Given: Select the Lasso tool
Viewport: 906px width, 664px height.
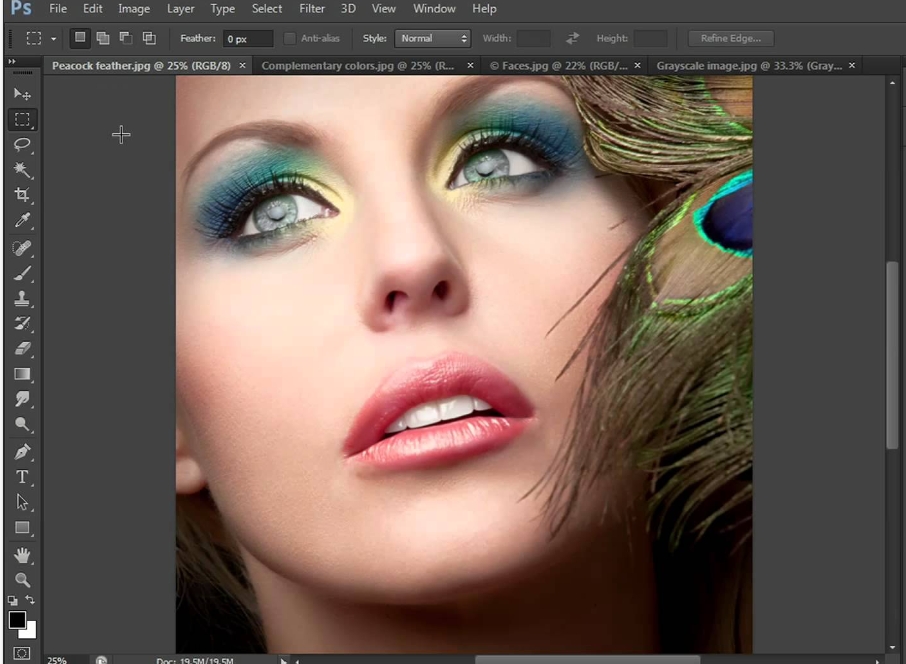Looking at the screenshot, I should [22, 144].
